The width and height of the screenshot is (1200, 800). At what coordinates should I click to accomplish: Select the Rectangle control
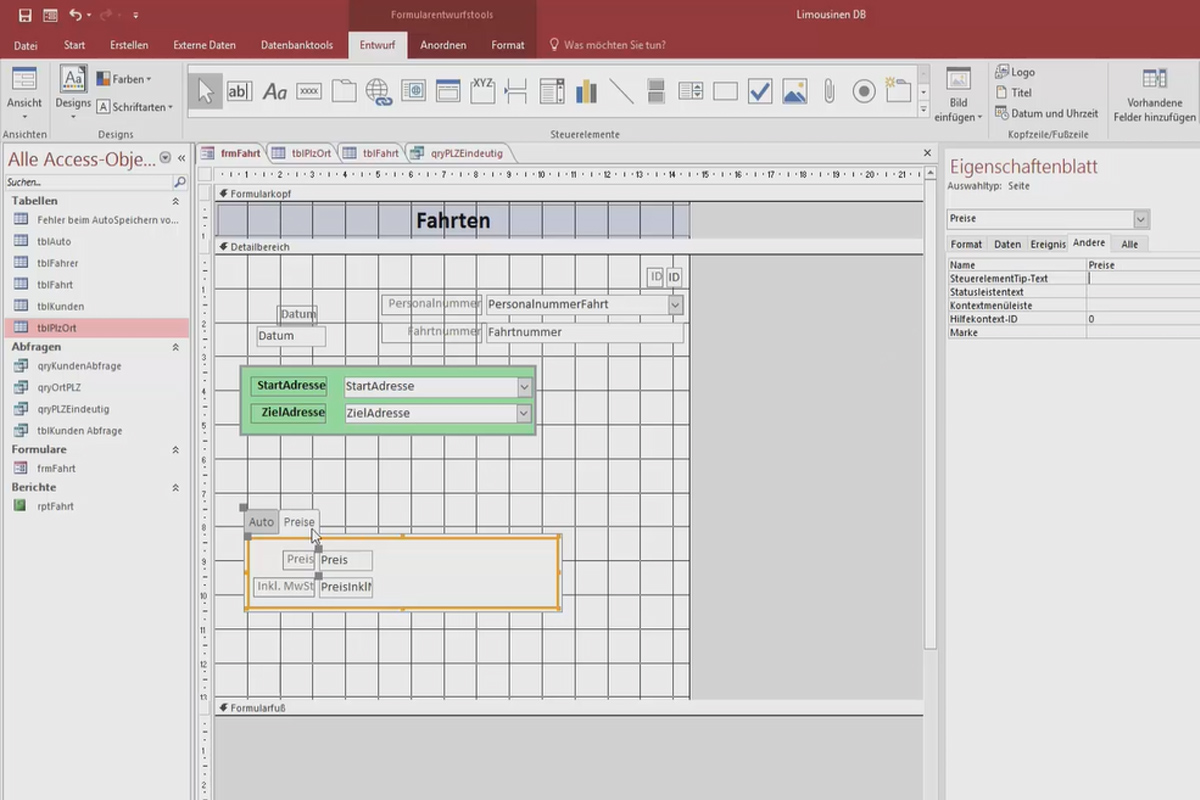(x=725, y=92)
